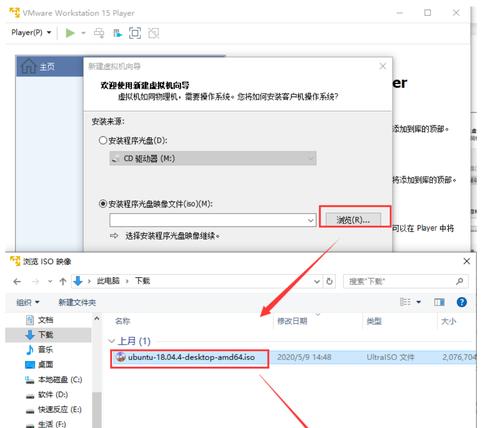Click 下载 in the address breadcrumb
500x428 pixels.
[x=142, y=281]
